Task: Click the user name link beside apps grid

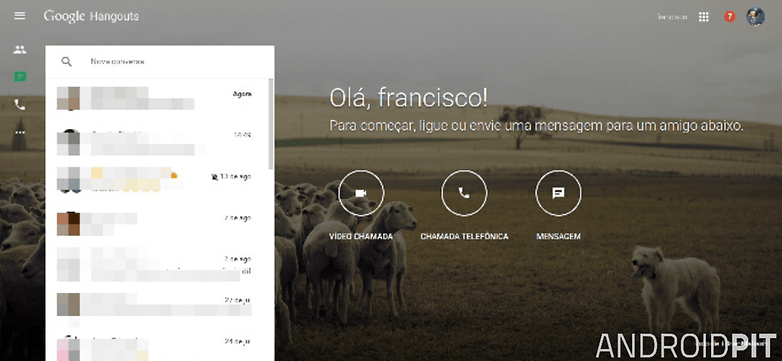Action: click(x=672, y=17)
